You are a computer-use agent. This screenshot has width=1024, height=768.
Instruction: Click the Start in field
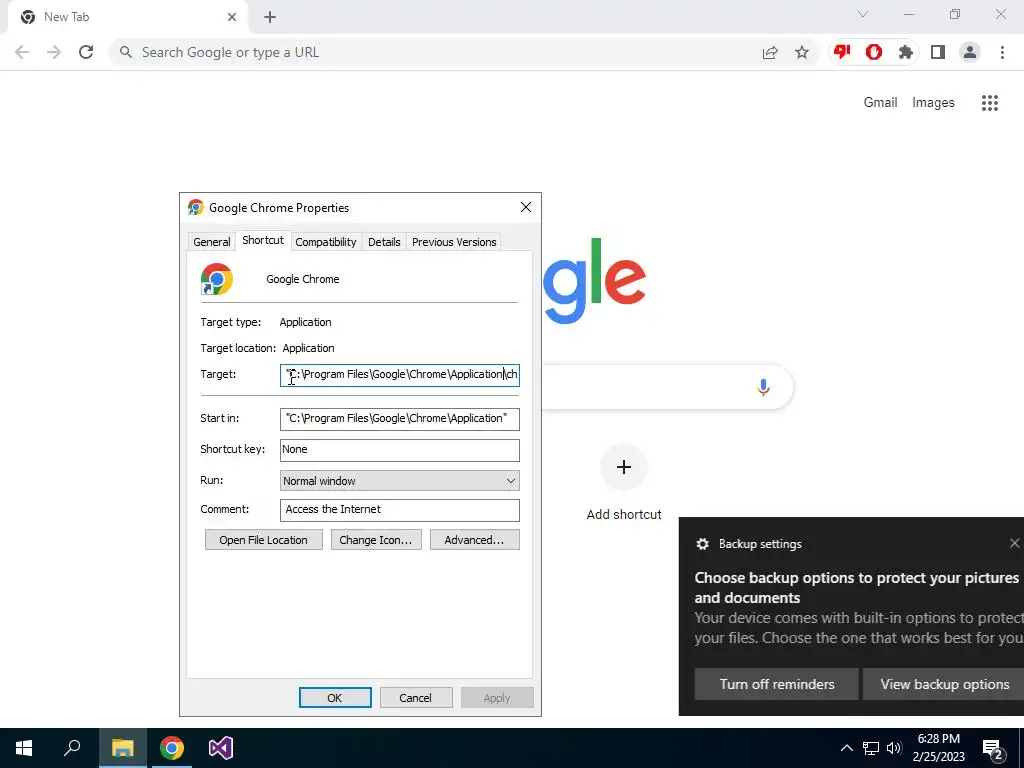(400, 419)
